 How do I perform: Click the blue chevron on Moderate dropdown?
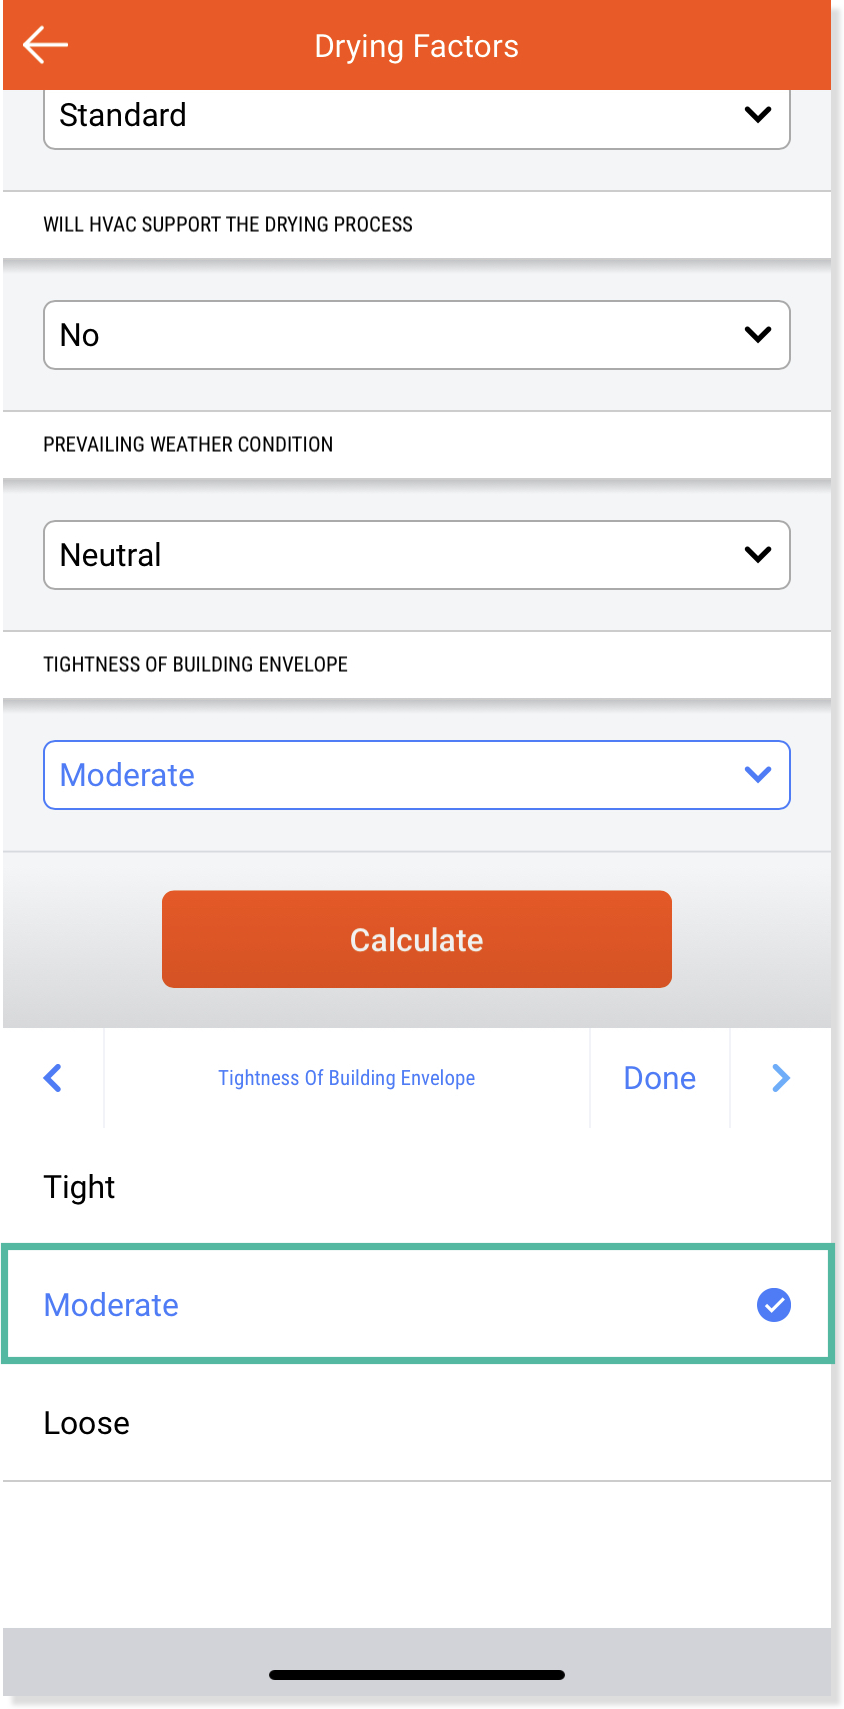pos(758,774)
